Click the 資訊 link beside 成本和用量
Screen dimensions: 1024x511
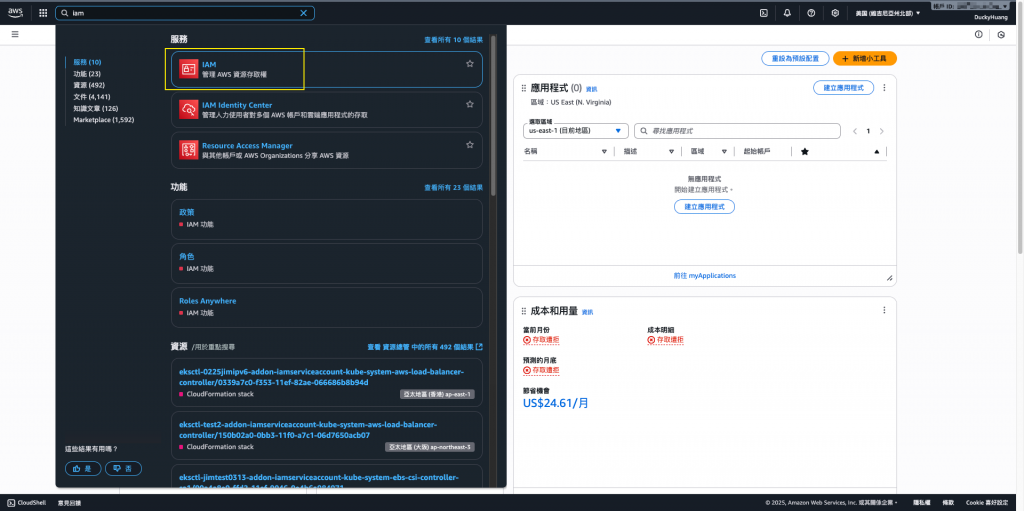(x=588, y=312)
